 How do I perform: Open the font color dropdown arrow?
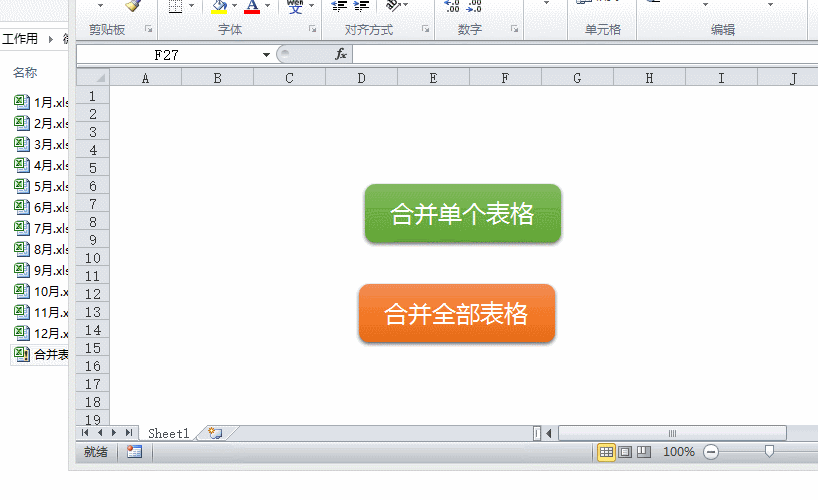pyautogui.click(x=266, y=6)
